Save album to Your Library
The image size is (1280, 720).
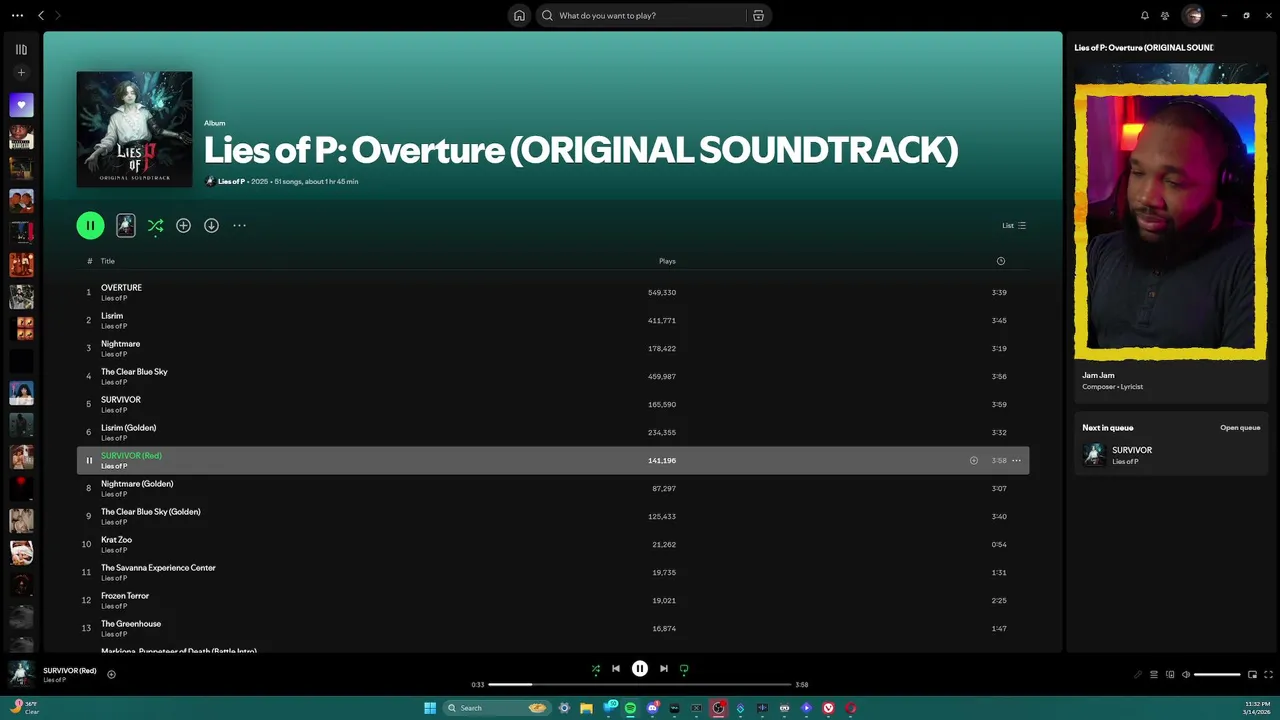[x=183, y=225]
